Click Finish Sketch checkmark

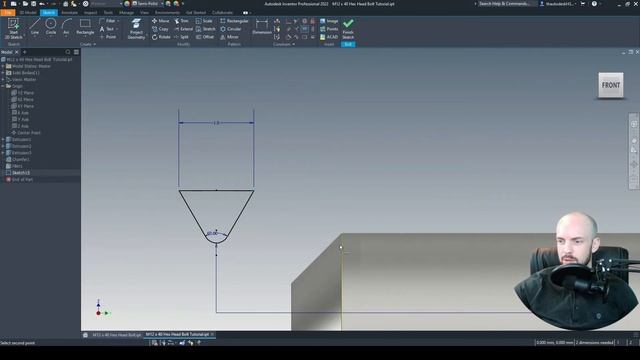(x=348, y=28)
